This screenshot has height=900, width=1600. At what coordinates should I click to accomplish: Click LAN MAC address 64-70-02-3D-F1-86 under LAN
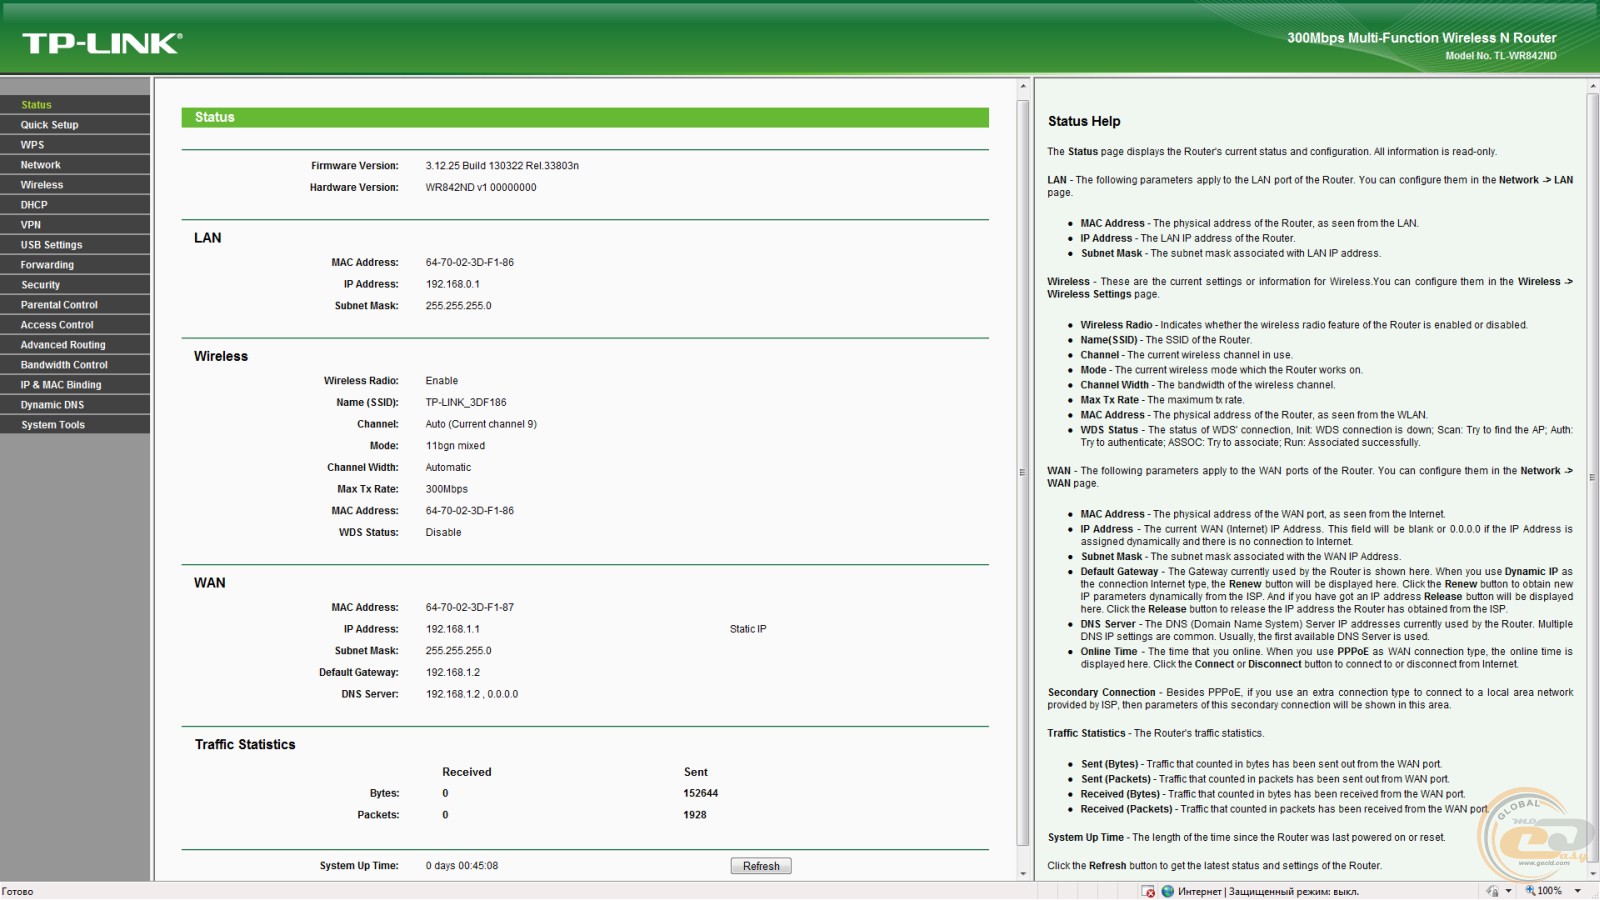tap(470, 263)
